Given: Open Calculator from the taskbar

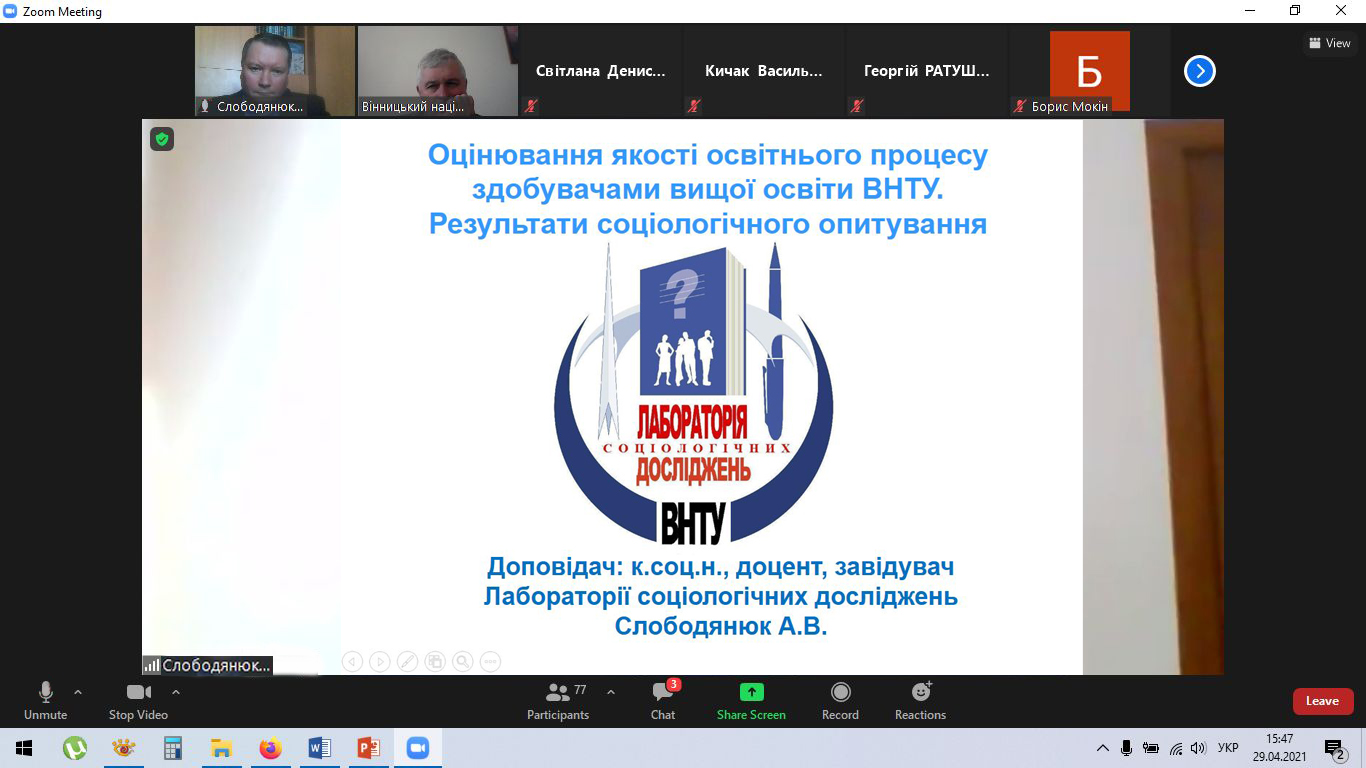Looking at the screenshot, I should pos(172,748).
